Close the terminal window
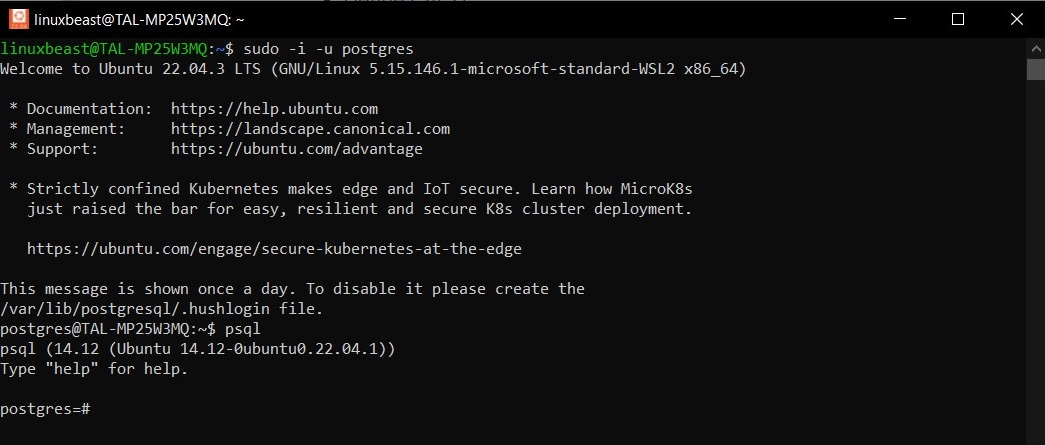 pos(1016,19)
